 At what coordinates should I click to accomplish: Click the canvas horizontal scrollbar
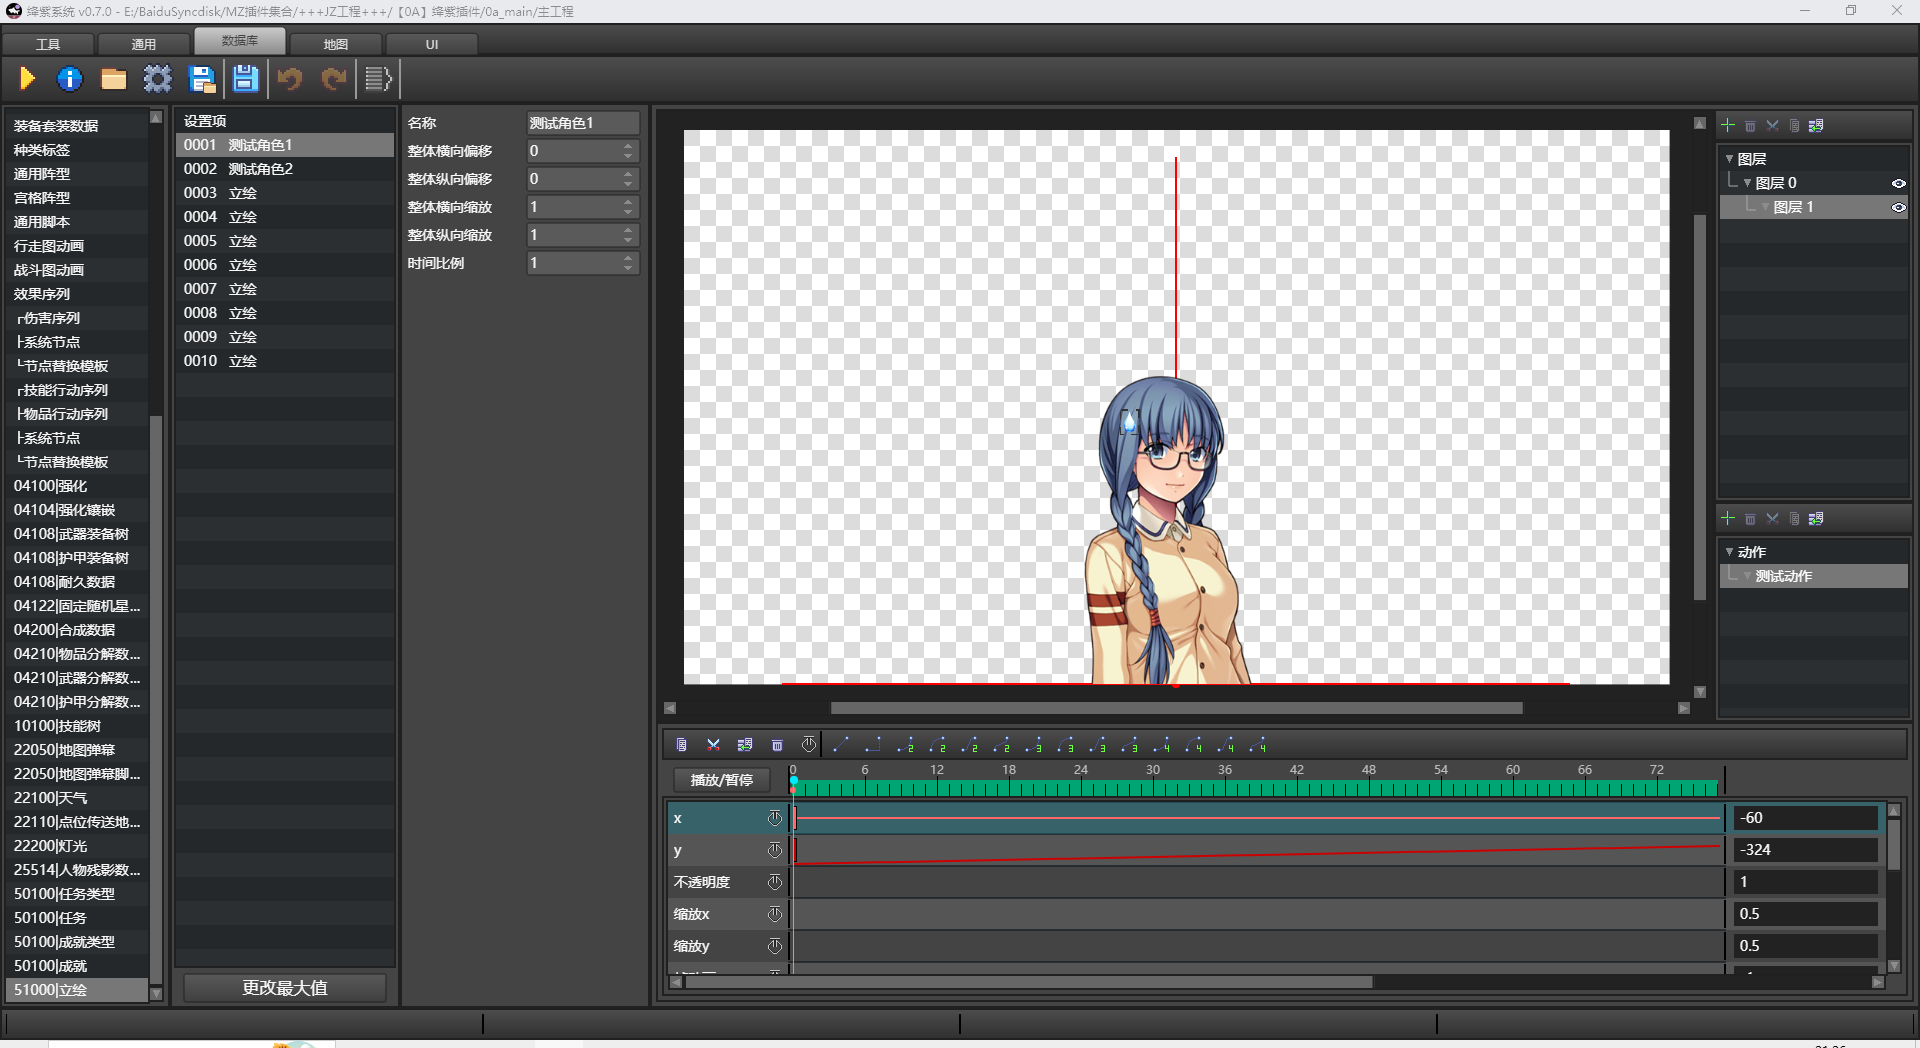pyautogui.click(x=1176, y=708)
